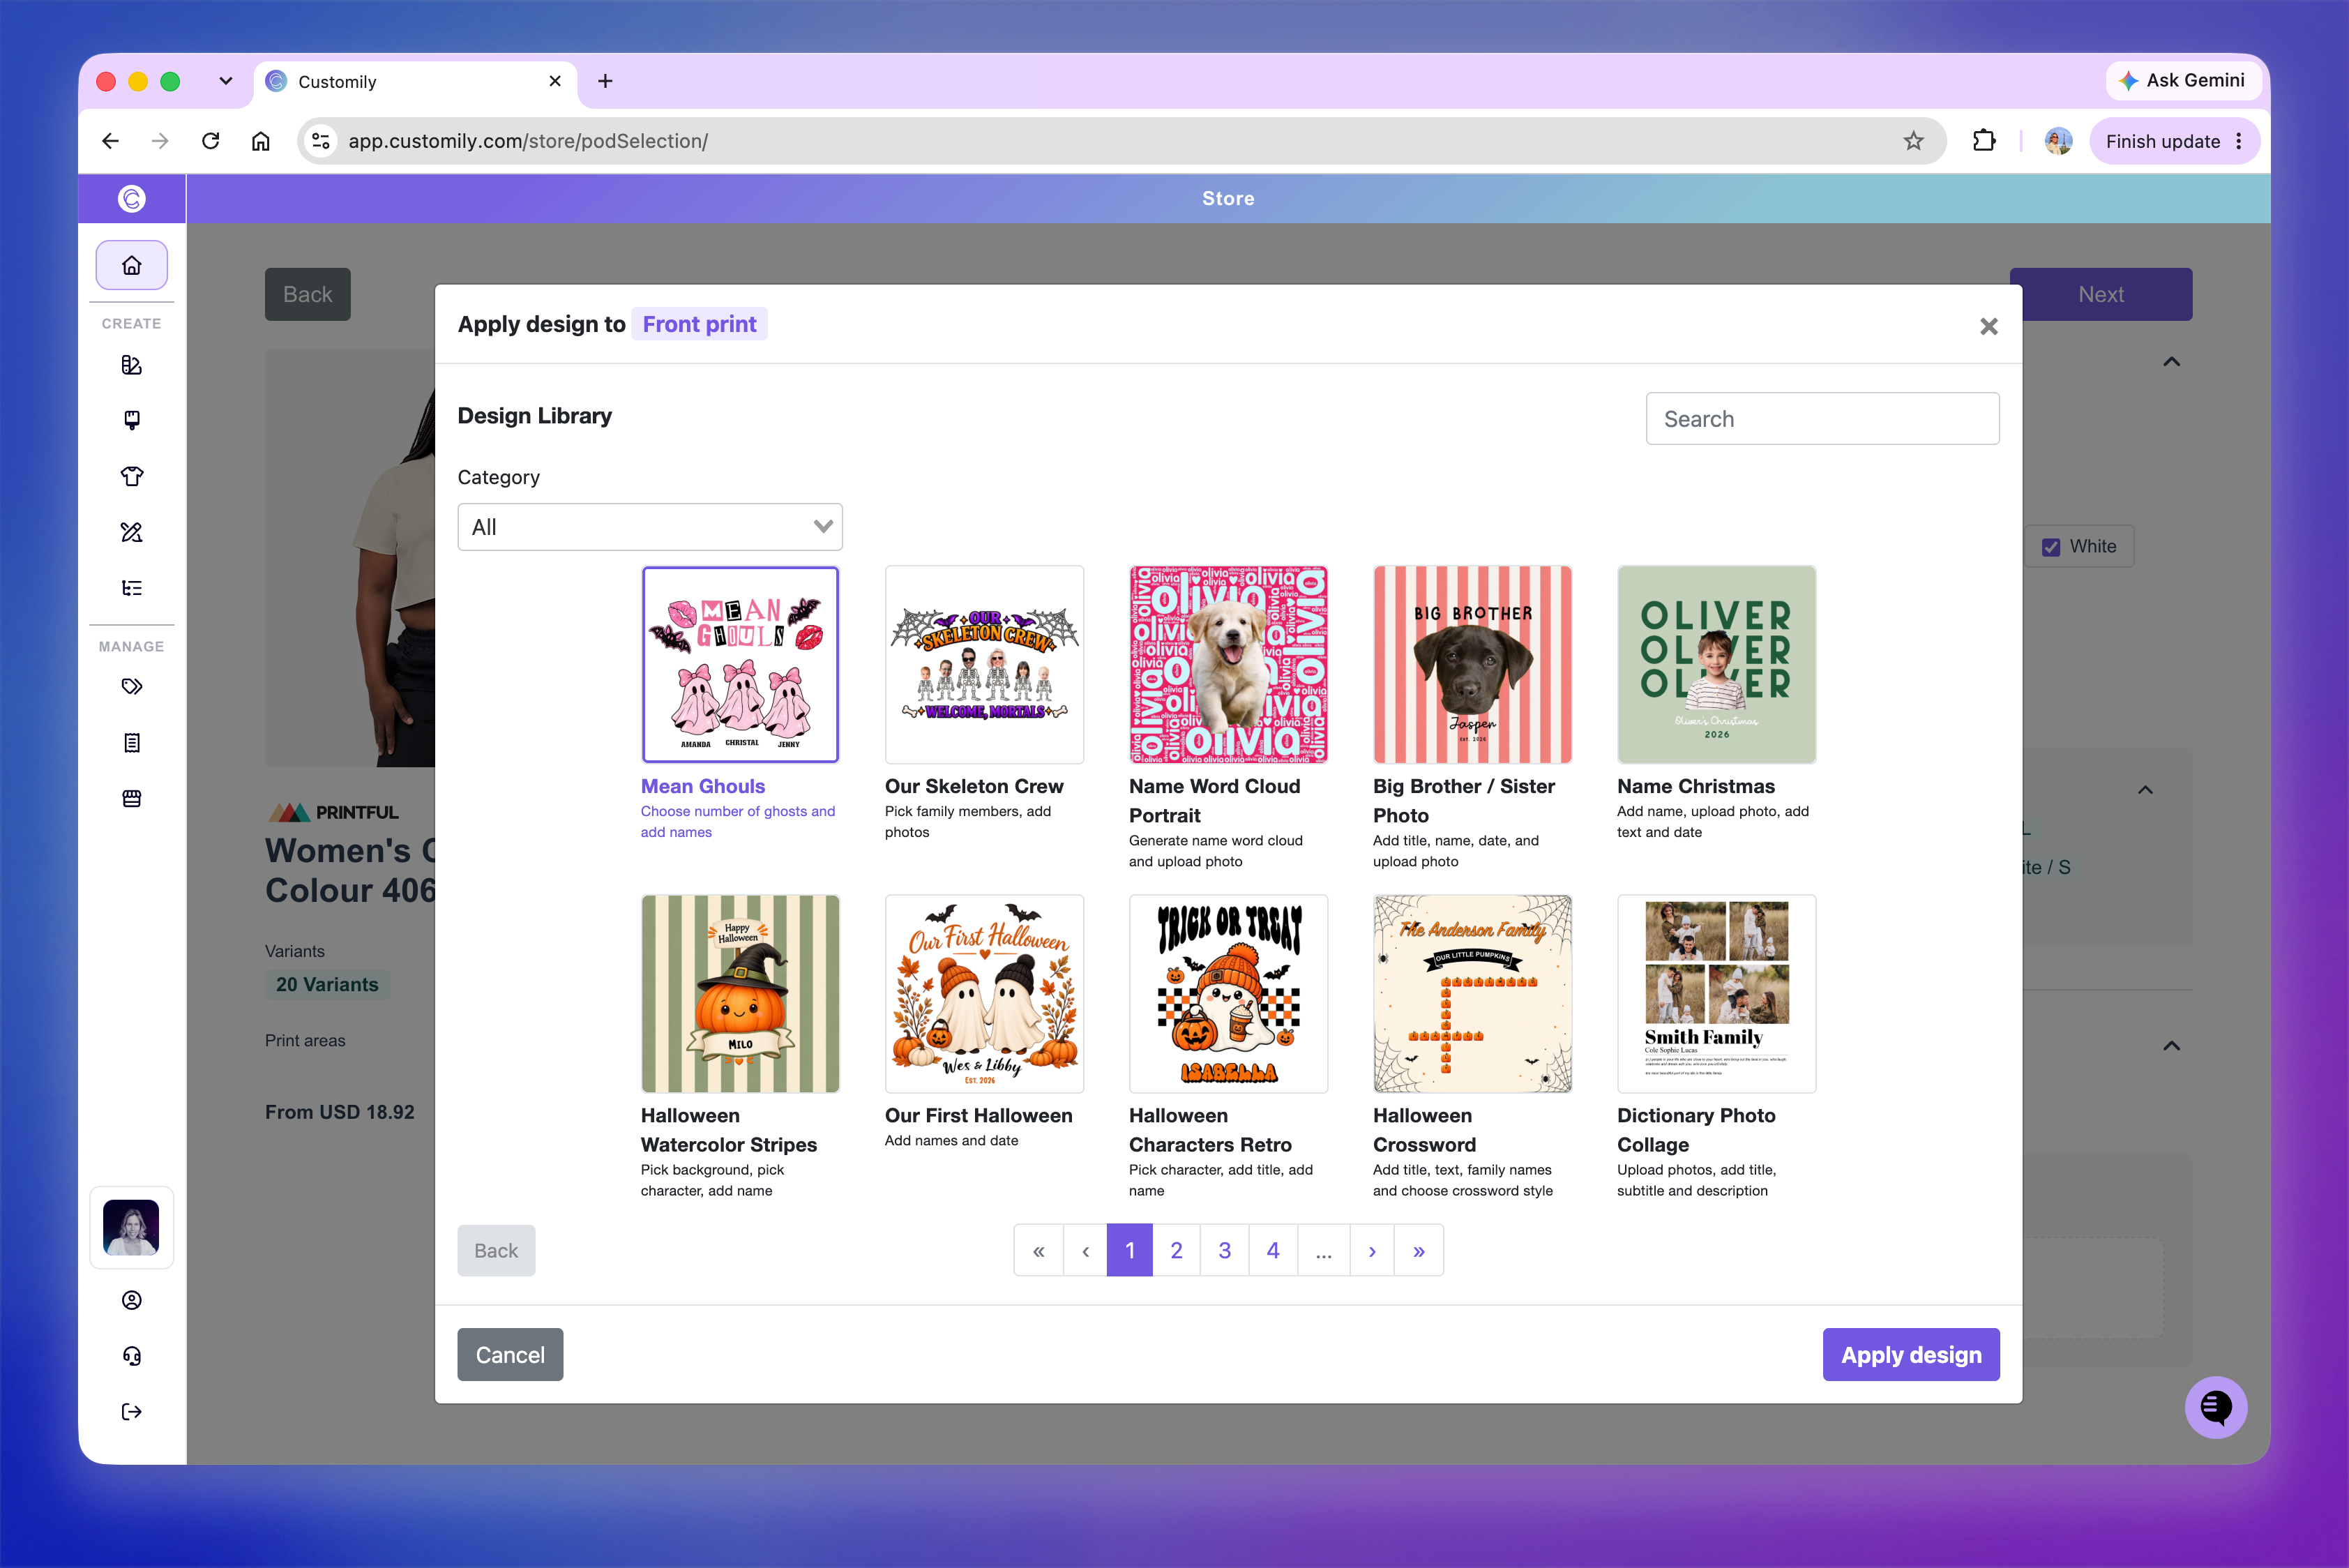Cancel the design selection dialog
2349x1568 pixels.
510,1355
